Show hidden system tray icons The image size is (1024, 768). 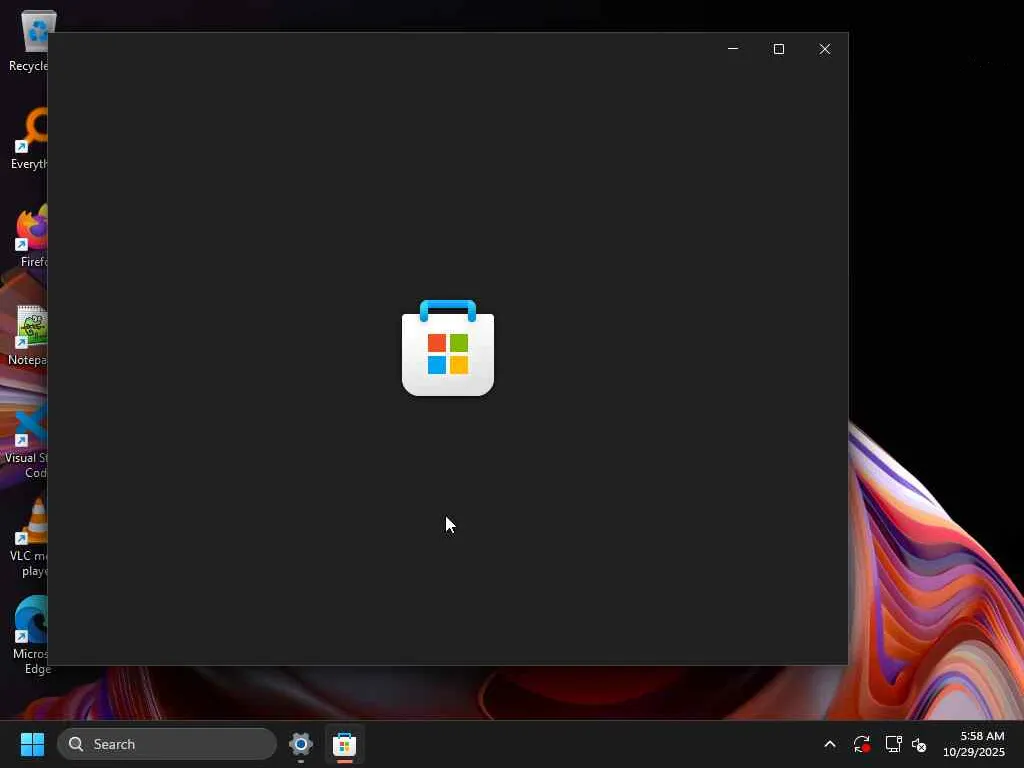(829, 744)
